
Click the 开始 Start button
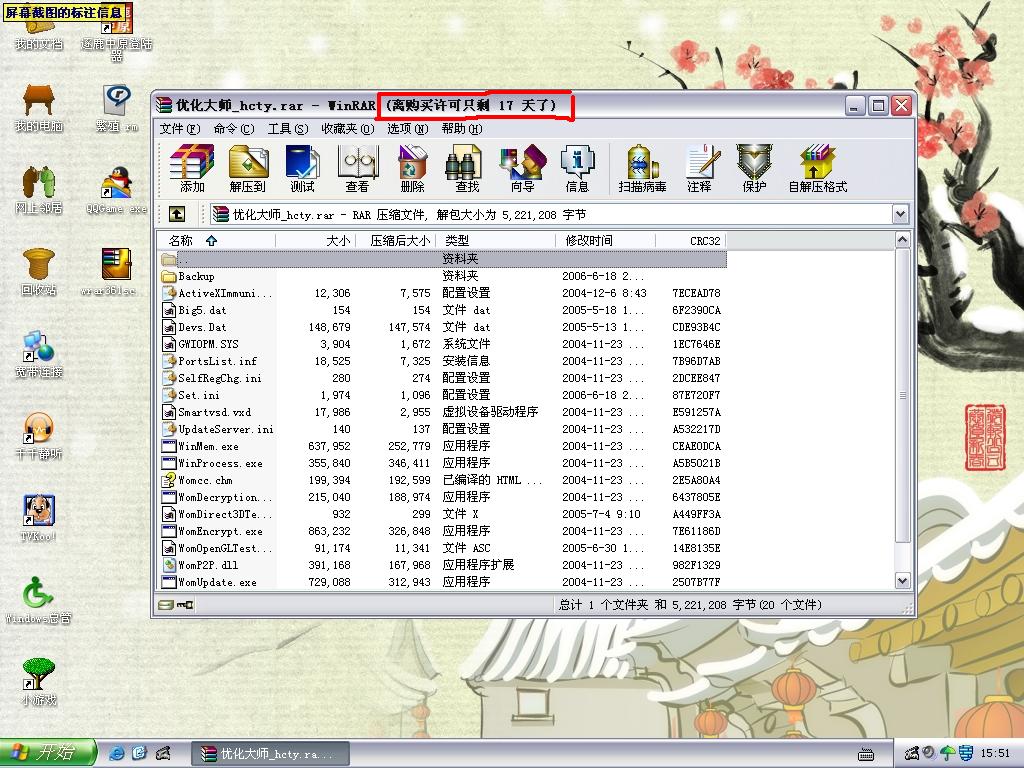[x=48, y=753]
